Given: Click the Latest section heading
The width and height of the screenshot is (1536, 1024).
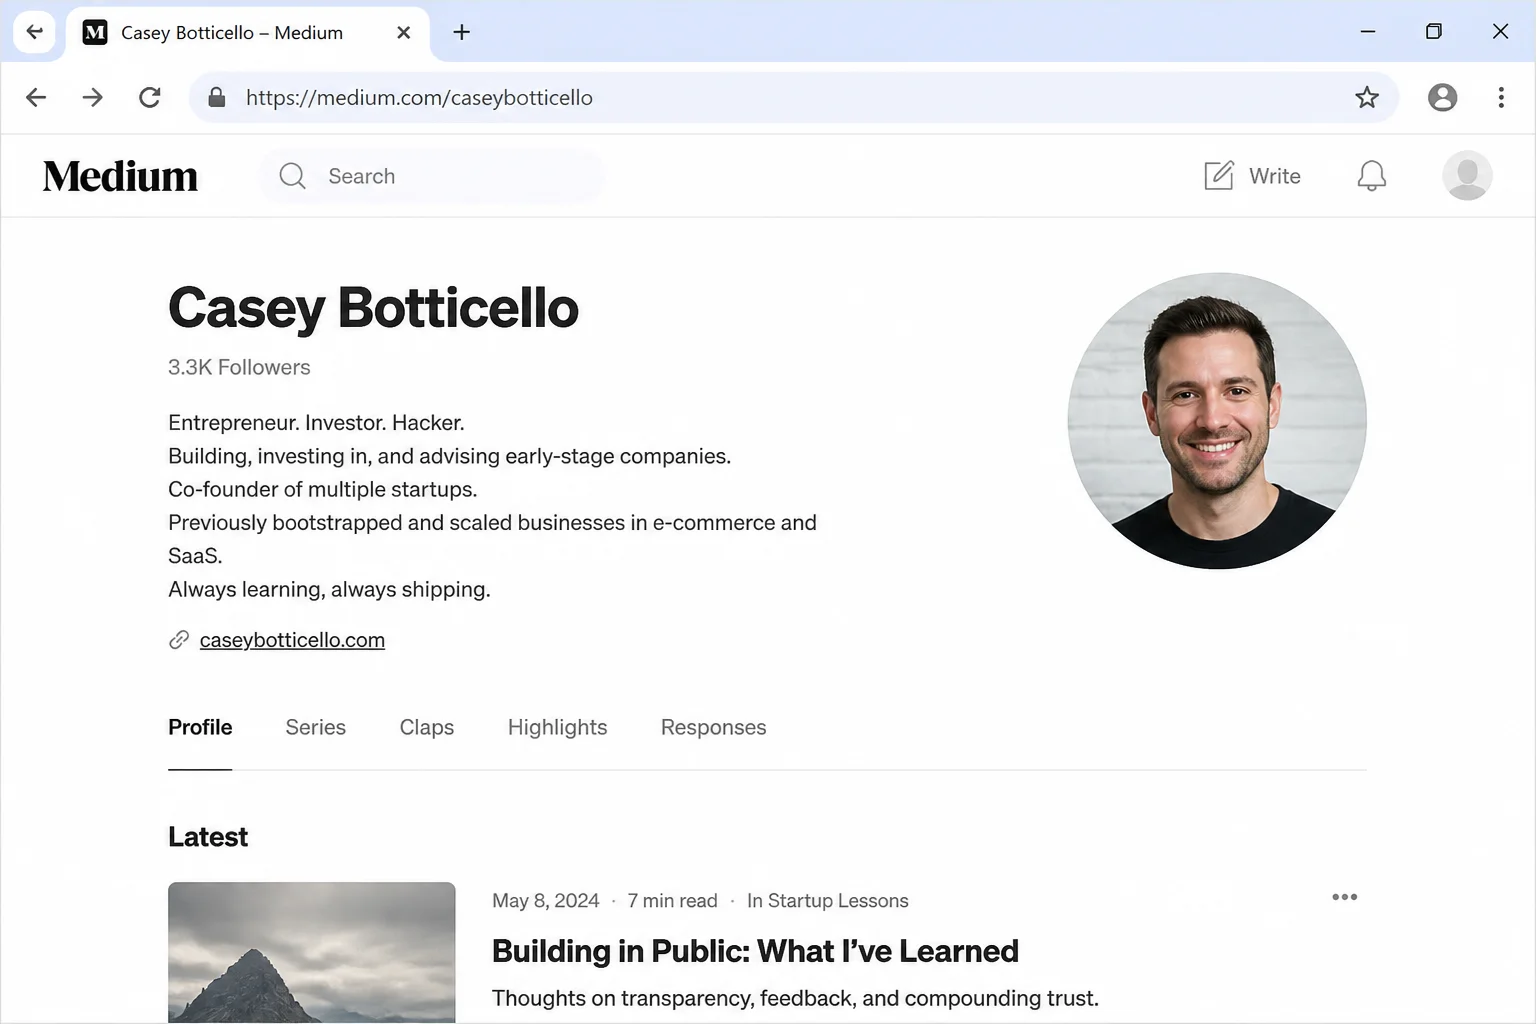Looking at the screenshot, I should 208,837.
